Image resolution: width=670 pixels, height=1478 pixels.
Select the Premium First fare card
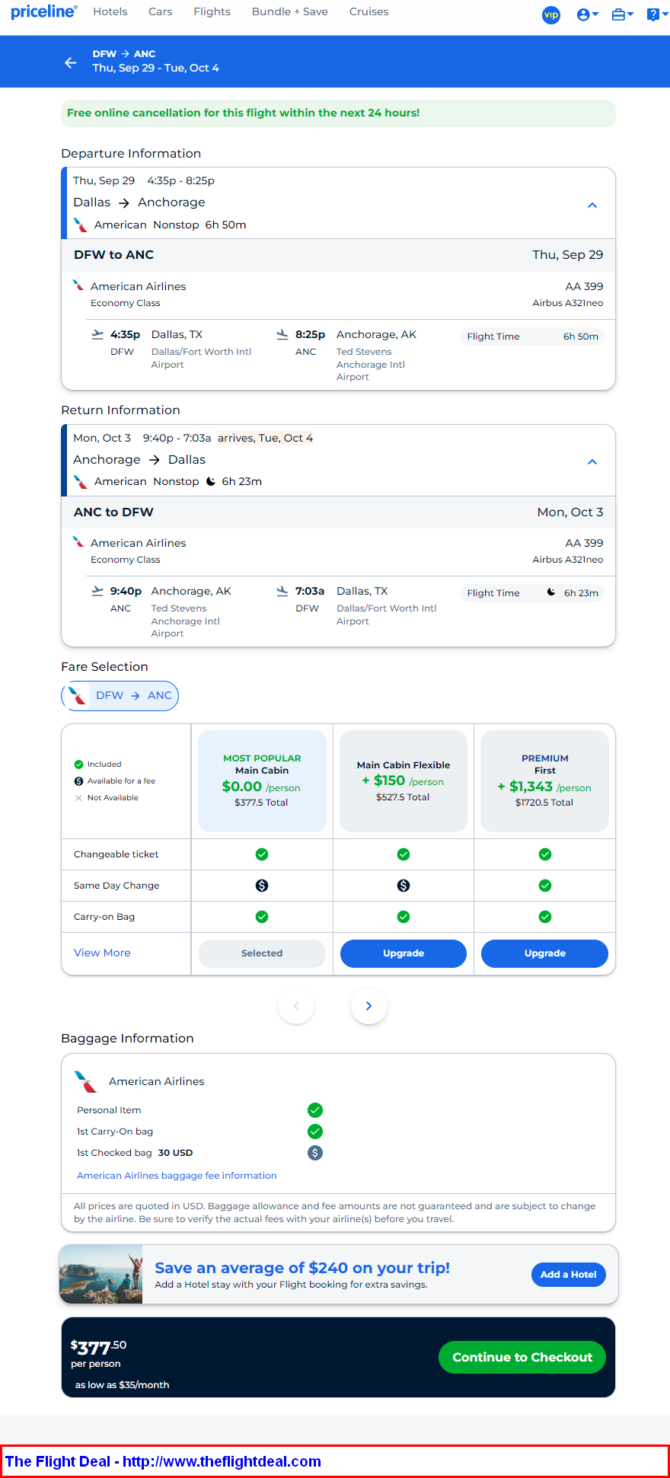(x=544, y=781)
